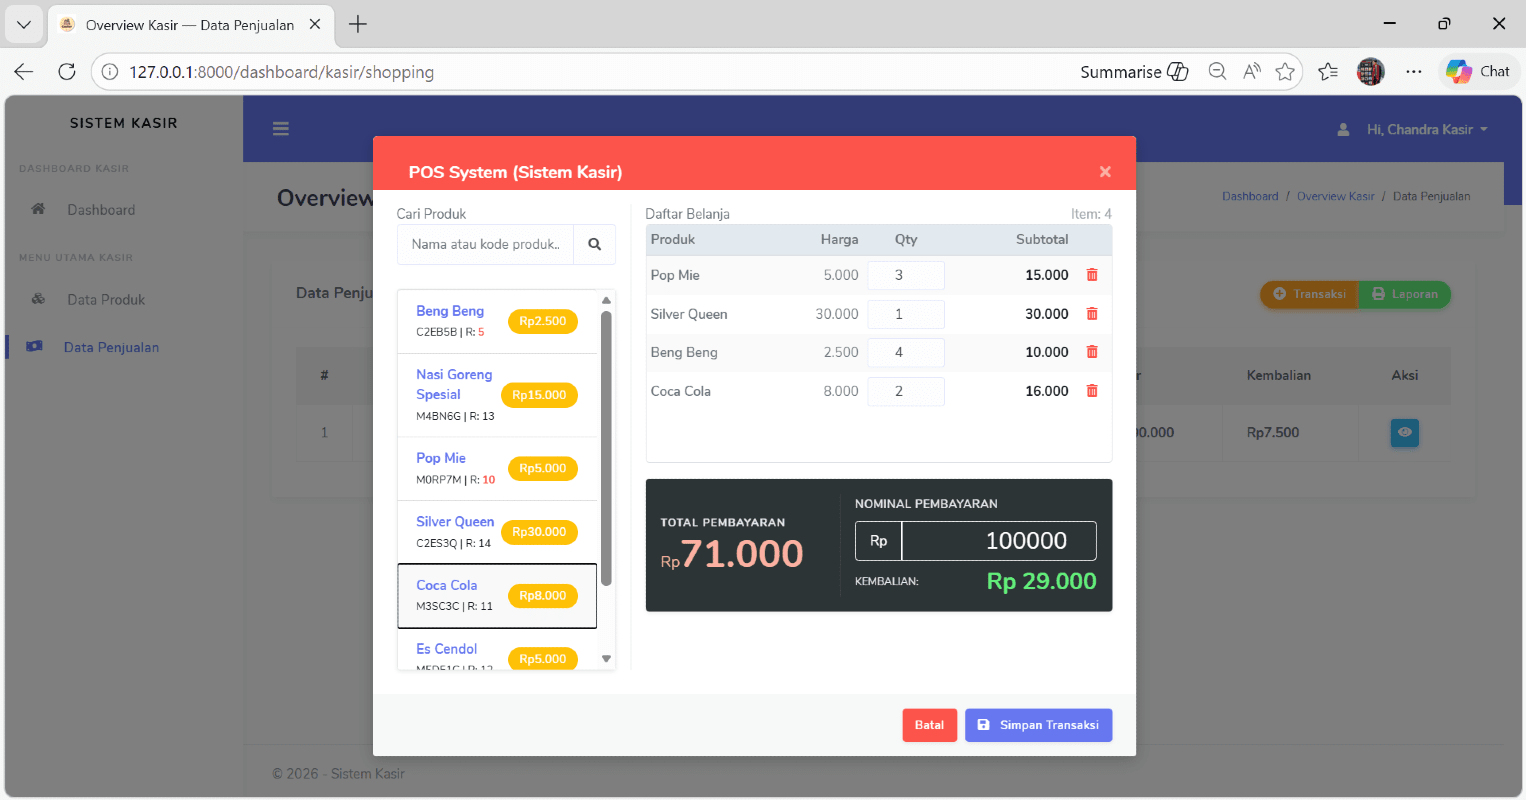Add this page to favourites star
The height and width of the screenshot is (800, 1526).
coord(1285,72)
